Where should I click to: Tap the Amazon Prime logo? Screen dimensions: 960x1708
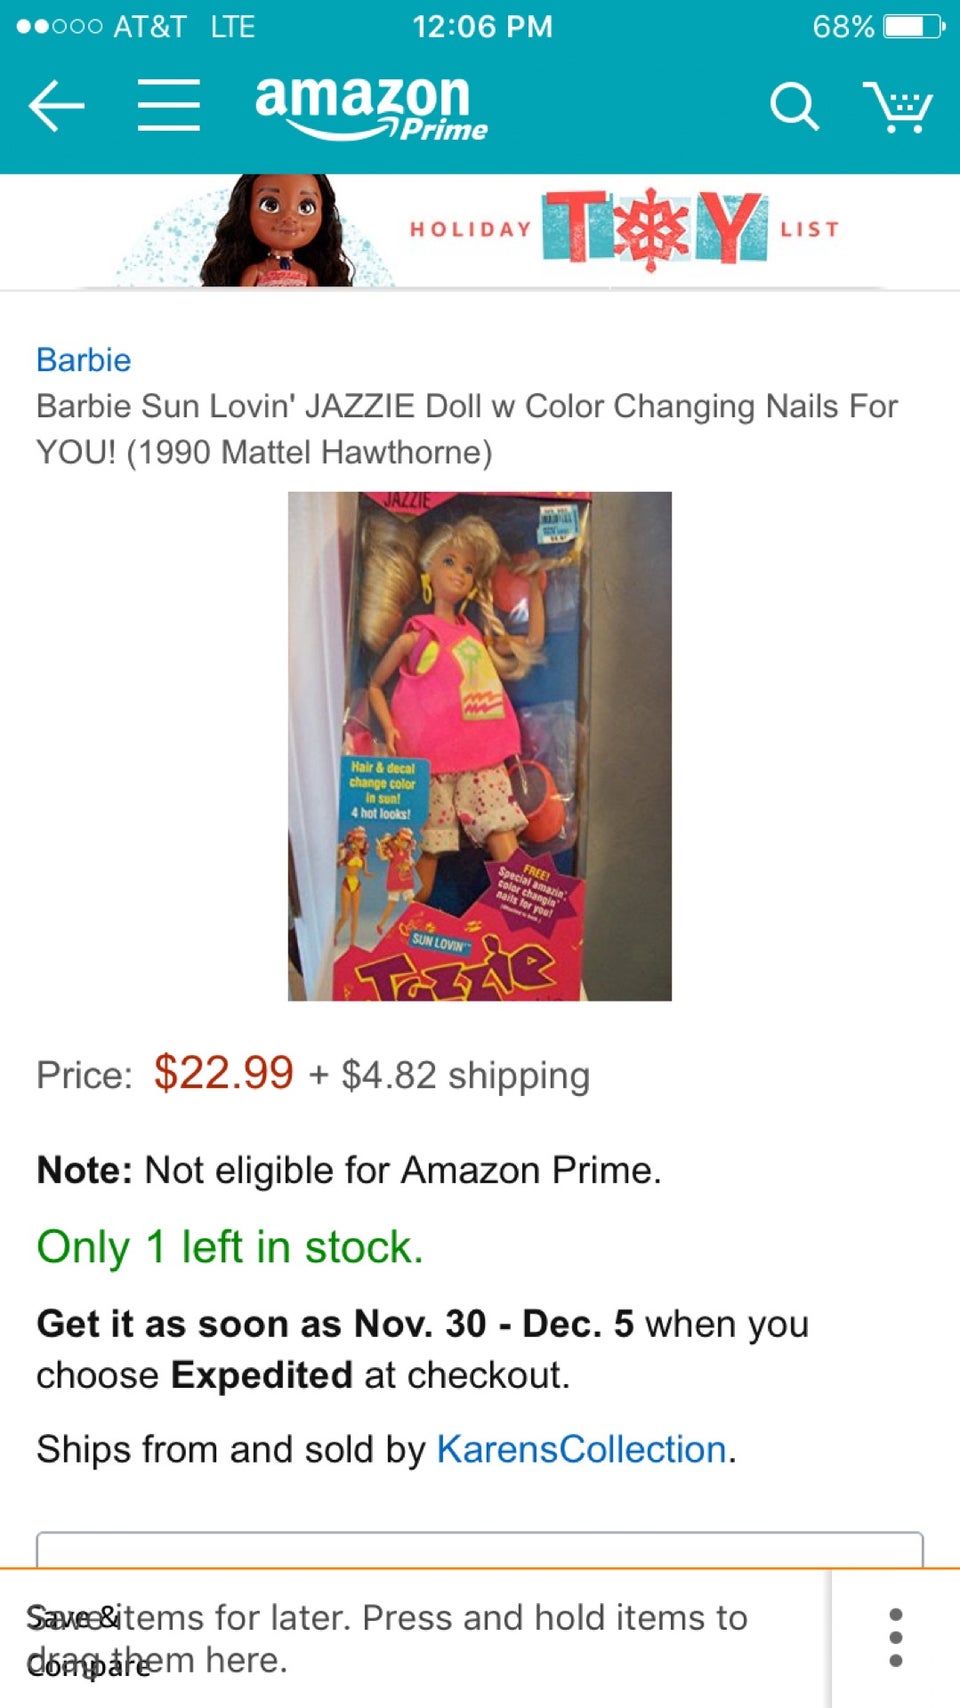tap(371, 108)
